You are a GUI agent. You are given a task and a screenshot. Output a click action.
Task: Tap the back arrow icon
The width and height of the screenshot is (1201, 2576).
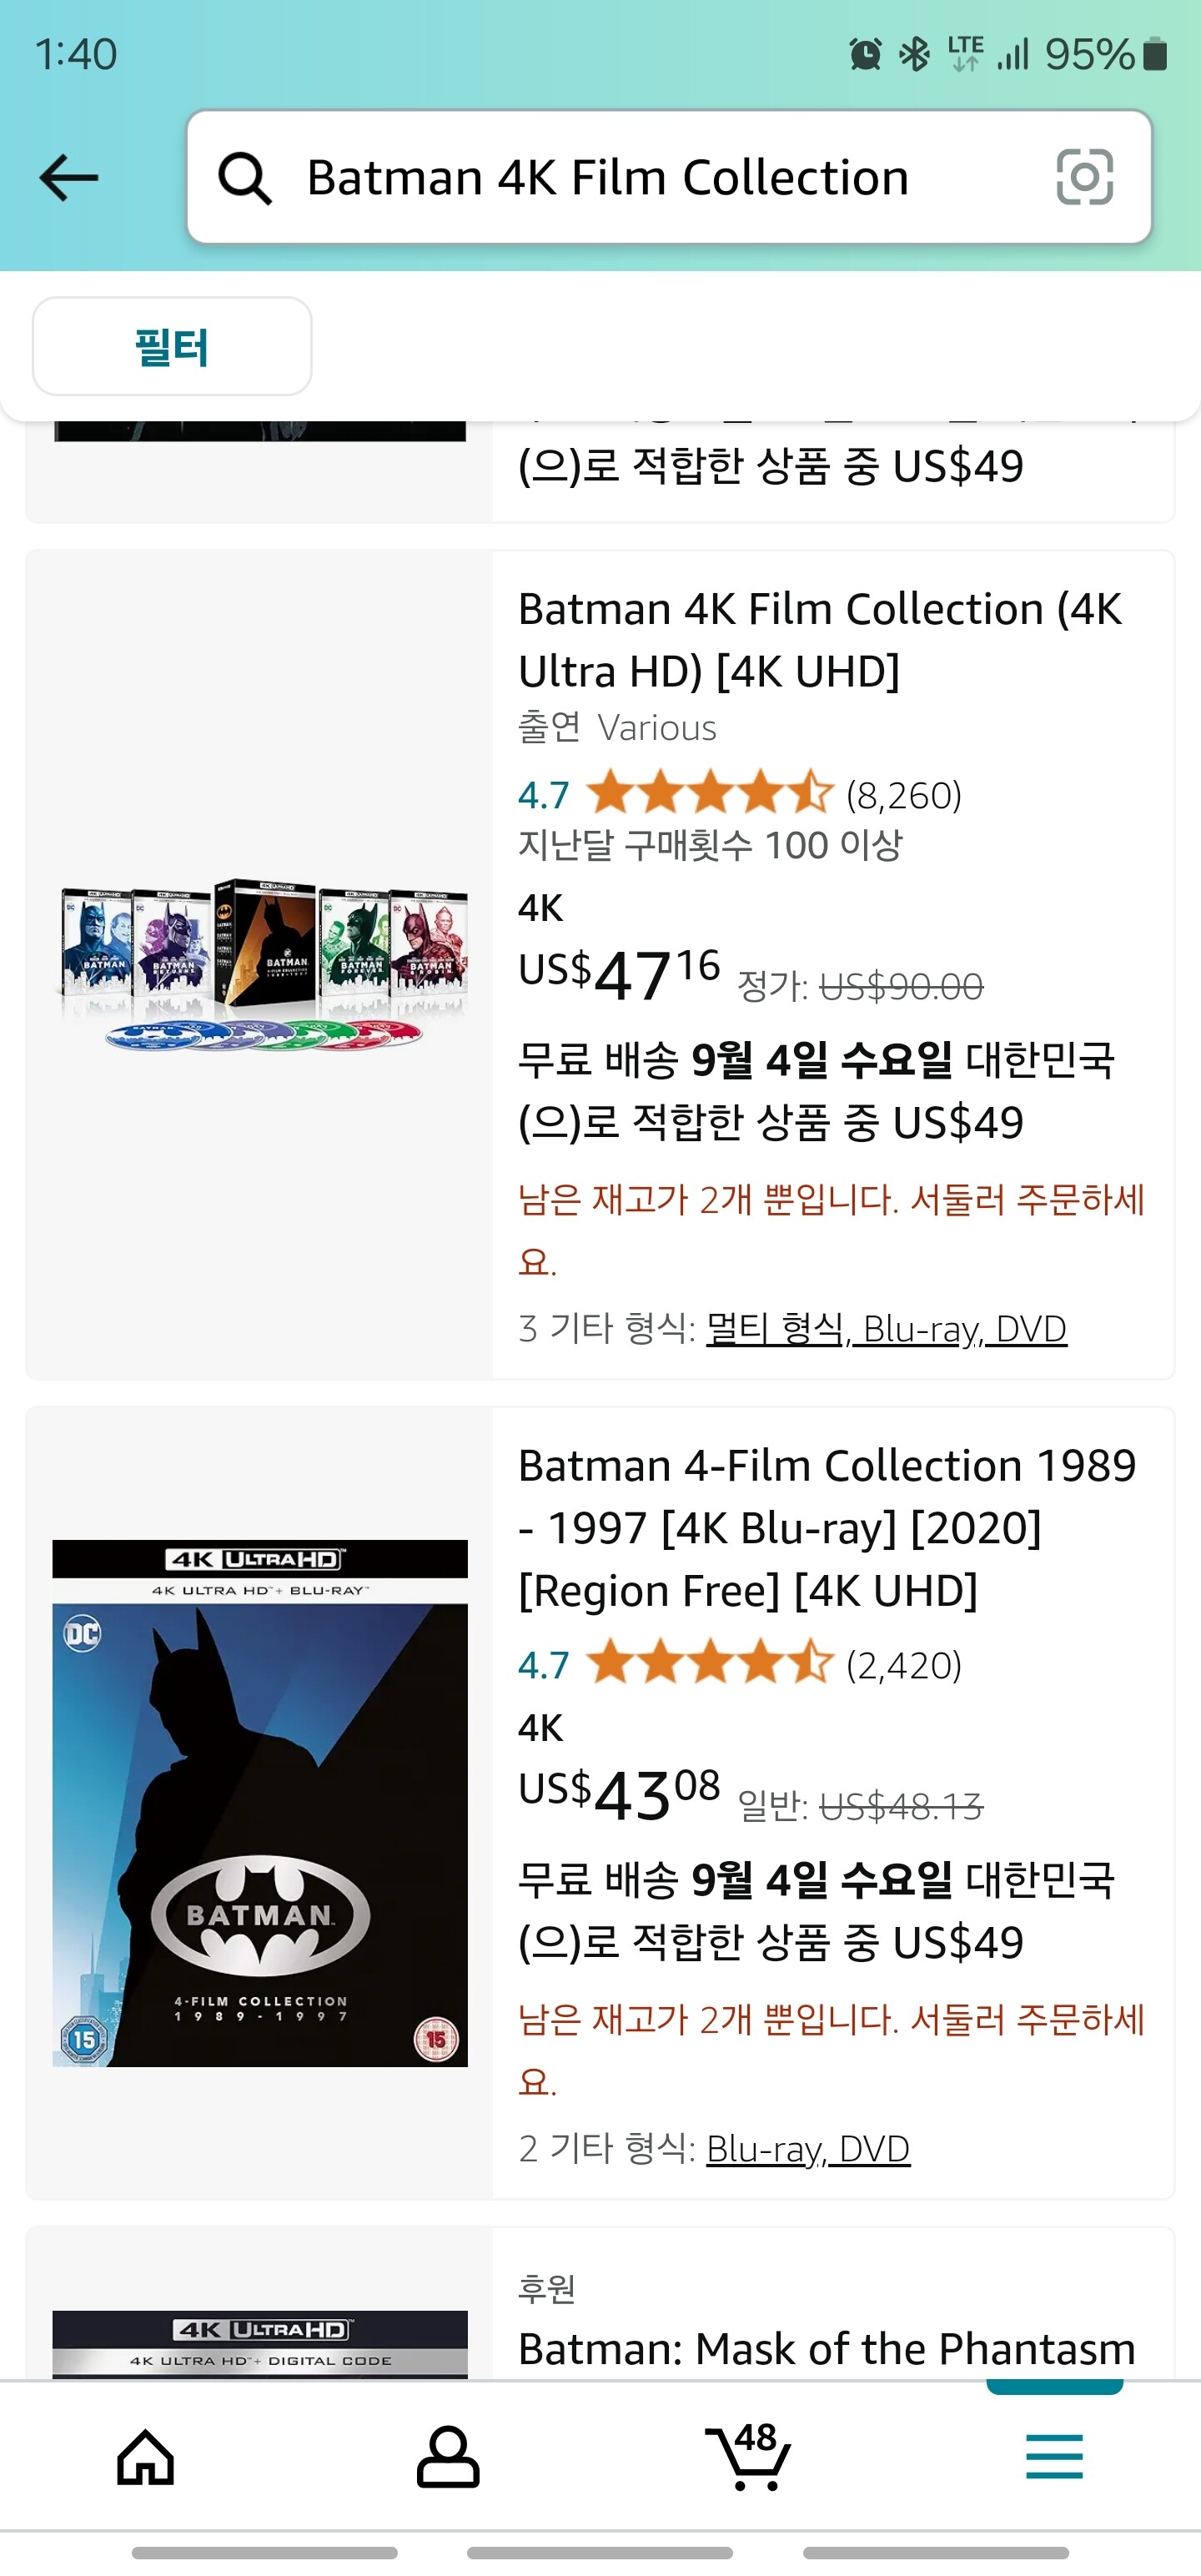68,177
